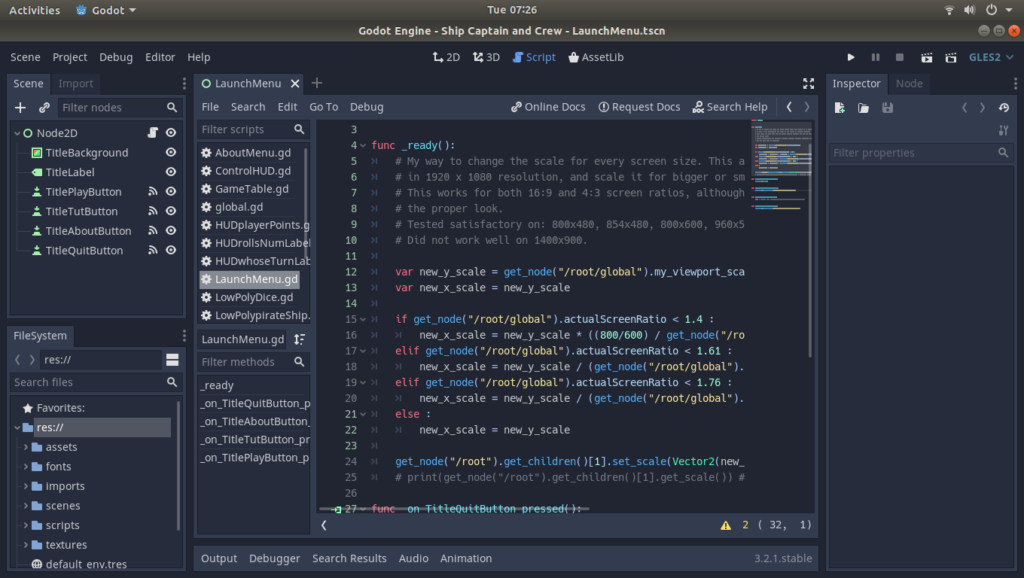Screen dimensions: 1024x578
Task: Open the Debugger bottom panel
Action: point(274,559)
